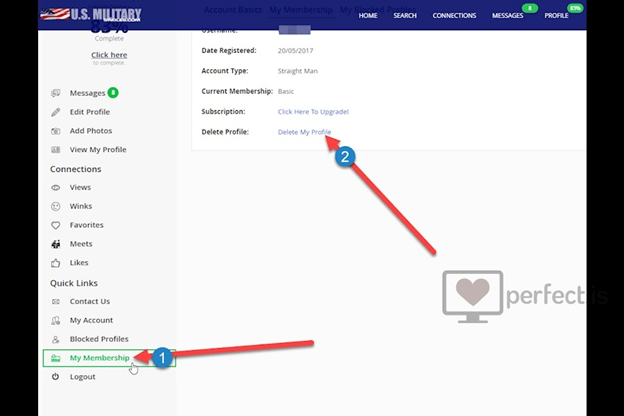This screenshot has height=416, width=624.
Task: Open the Edit Profile sidebar link
Action: (x=90, y=112)
